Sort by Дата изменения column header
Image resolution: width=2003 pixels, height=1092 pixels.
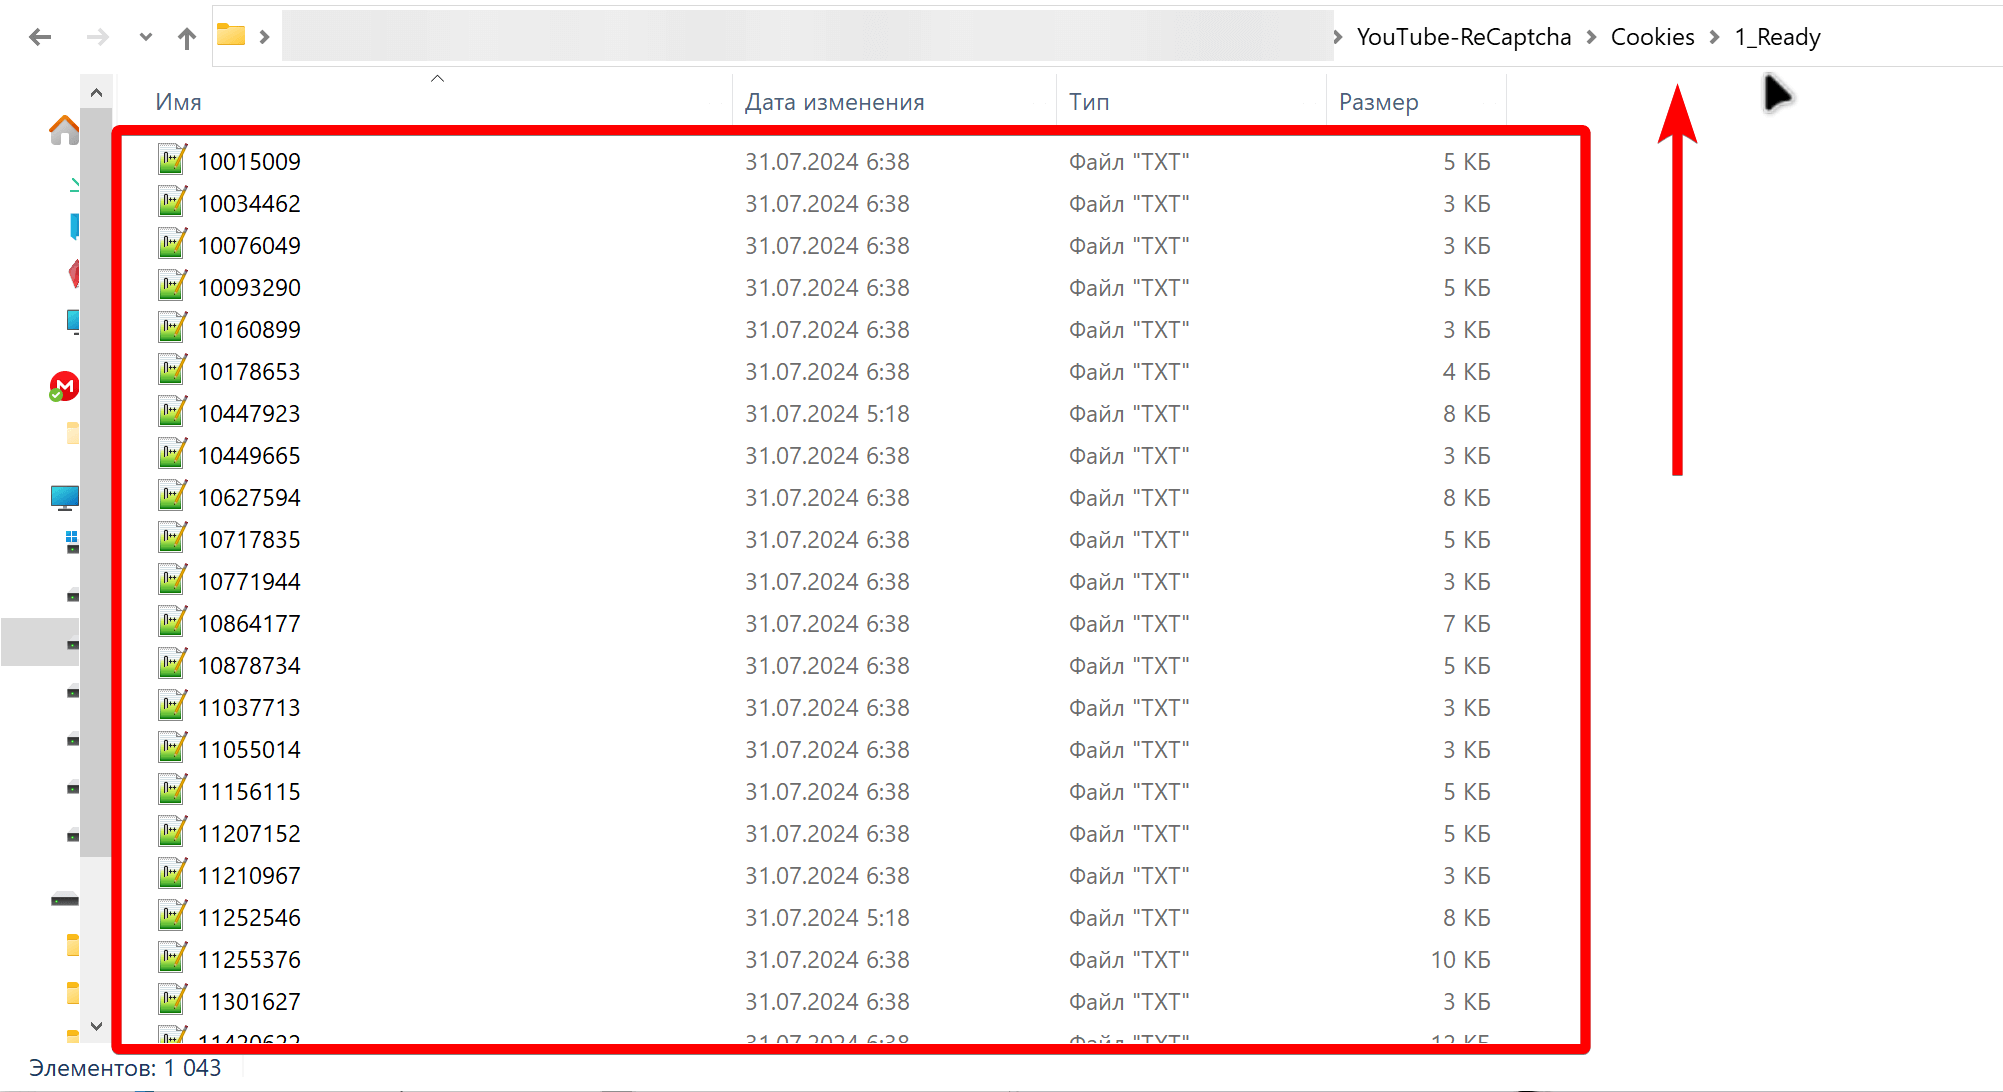point(834,102)
